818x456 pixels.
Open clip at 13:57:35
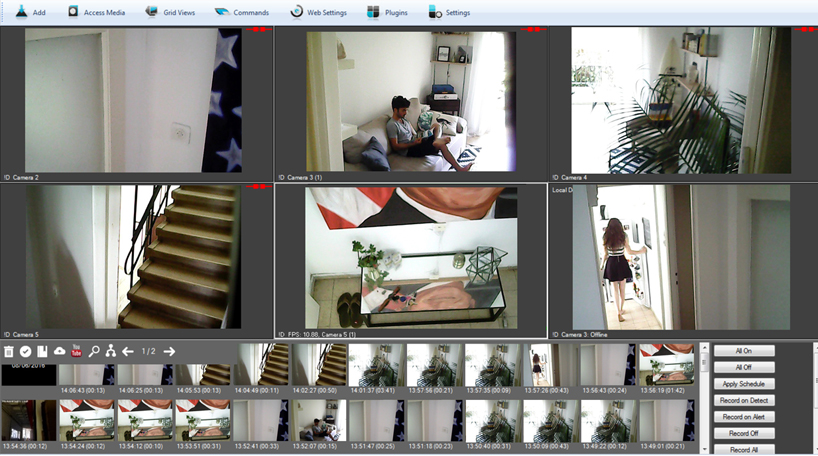tap(492, 365)
